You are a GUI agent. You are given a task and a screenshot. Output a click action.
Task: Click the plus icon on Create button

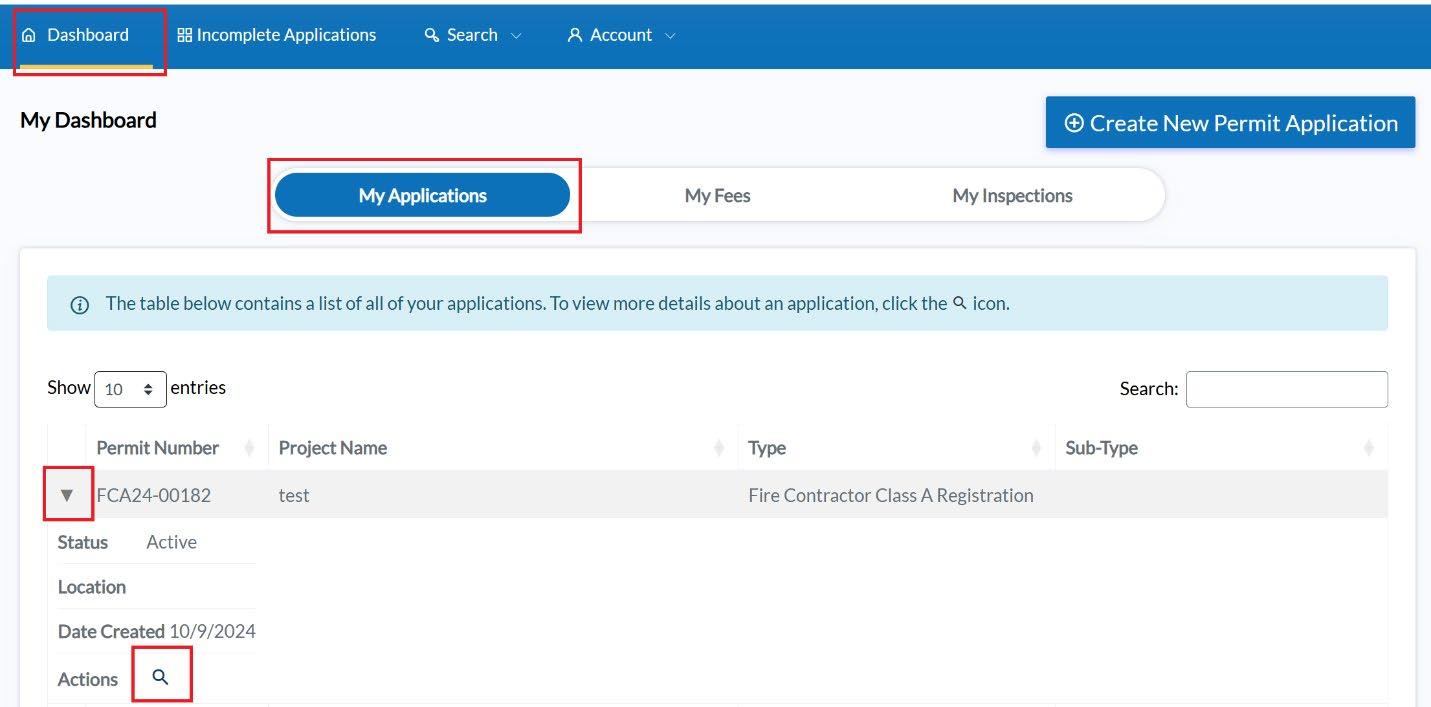1074,123
